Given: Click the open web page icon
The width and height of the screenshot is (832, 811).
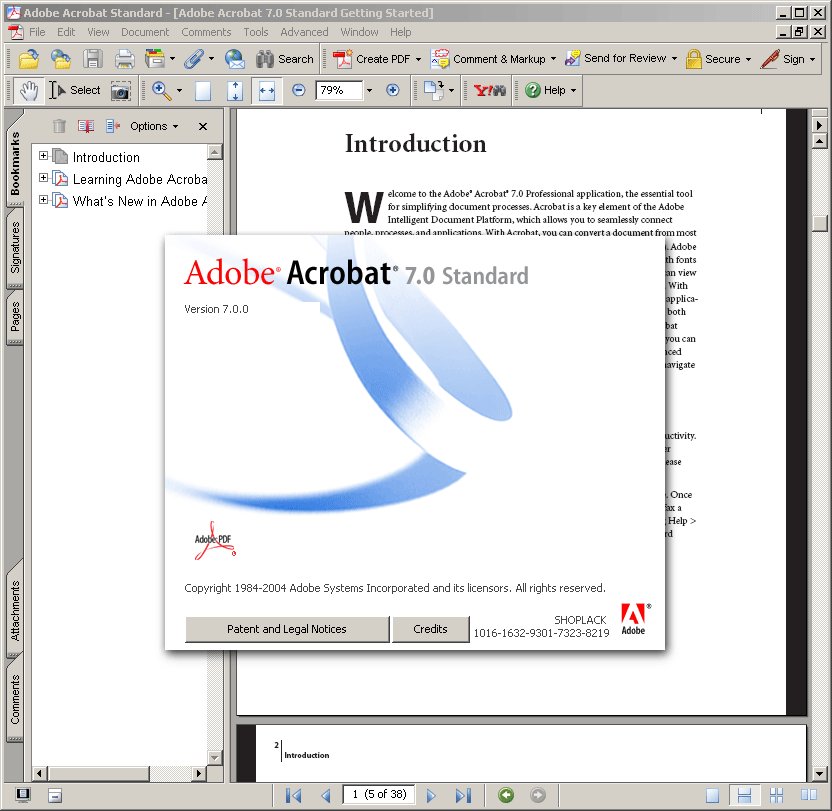Looking at the screenshot, I should (x=60, y=59).
